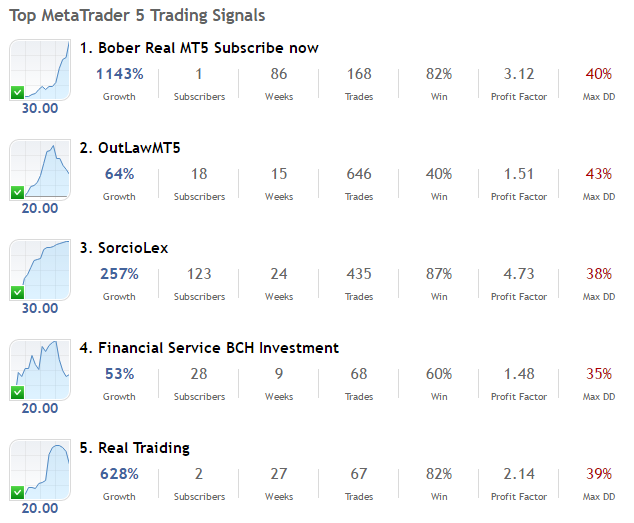Click green verified checkmark on Real Traiding
This screenshot has width=634, height=523.
pyautogui.click(x=17, y=492)
